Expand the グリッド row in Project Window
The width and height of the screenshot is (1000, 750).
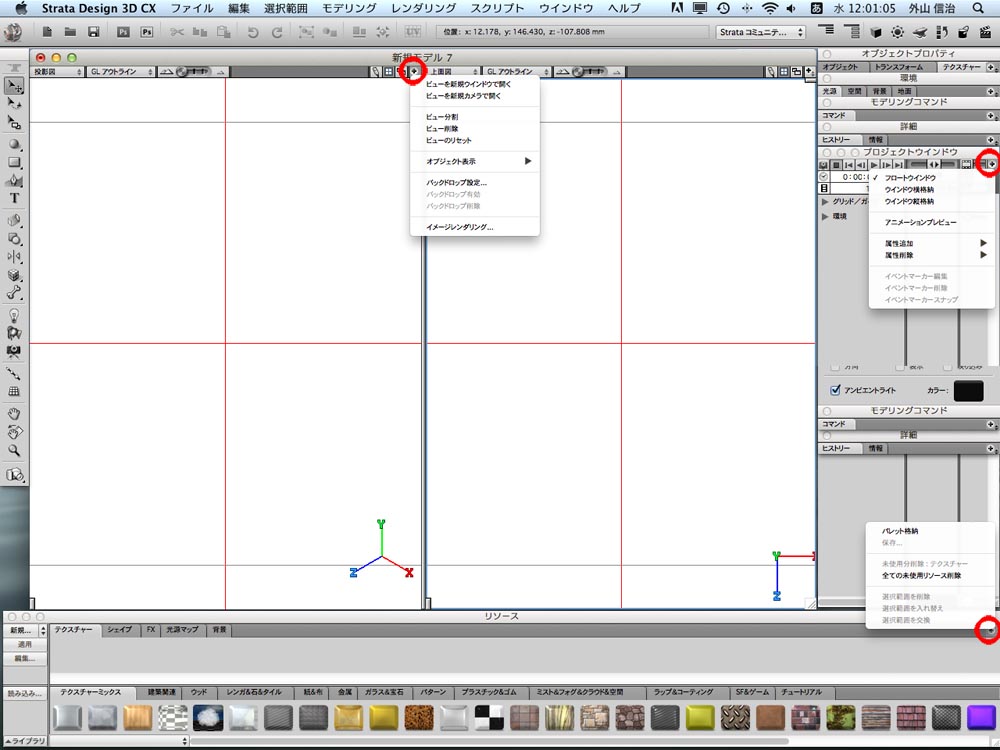pos(825,202)
